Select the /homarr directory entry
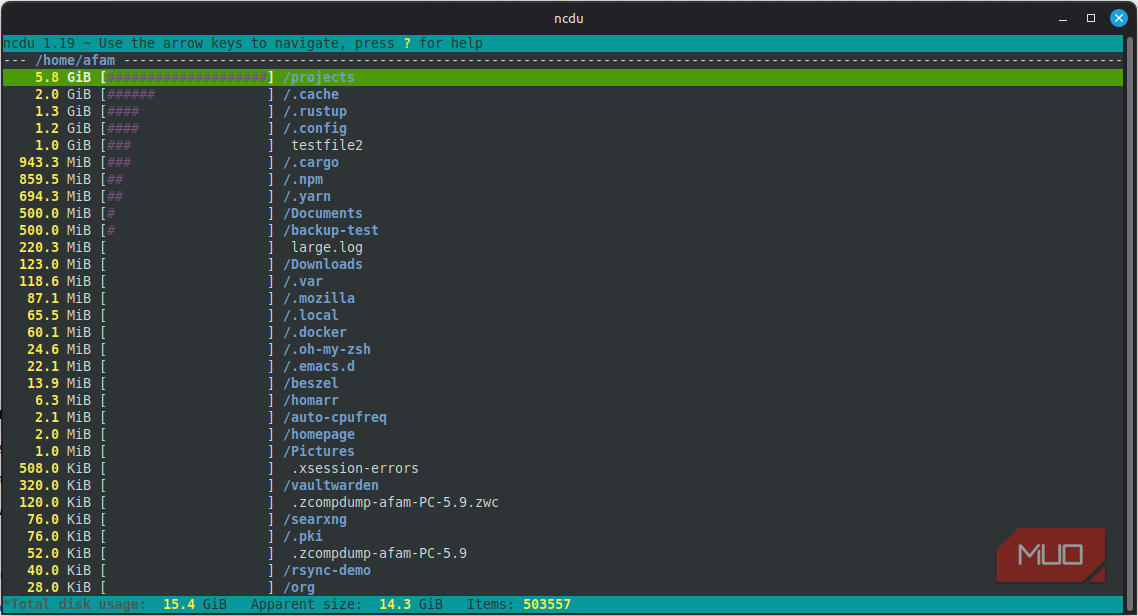Viewport: 1138px width, 616px height. click(311, 400)
